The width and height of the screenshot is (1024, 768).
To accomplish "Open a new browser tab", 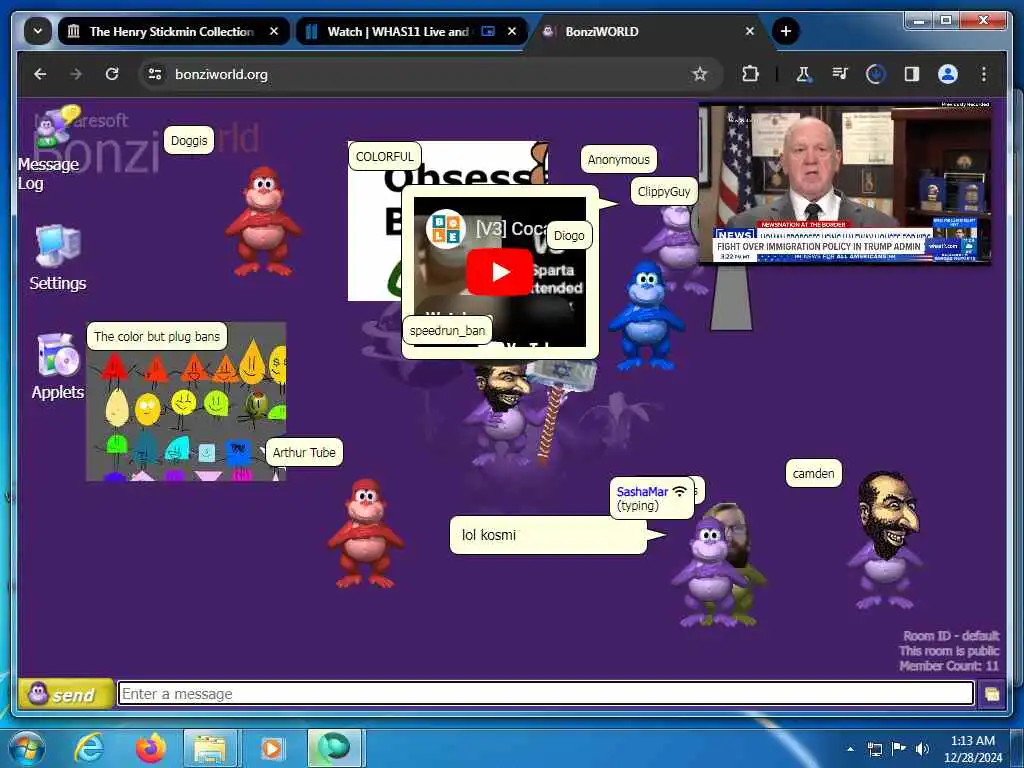I will [x=786, y=31].
